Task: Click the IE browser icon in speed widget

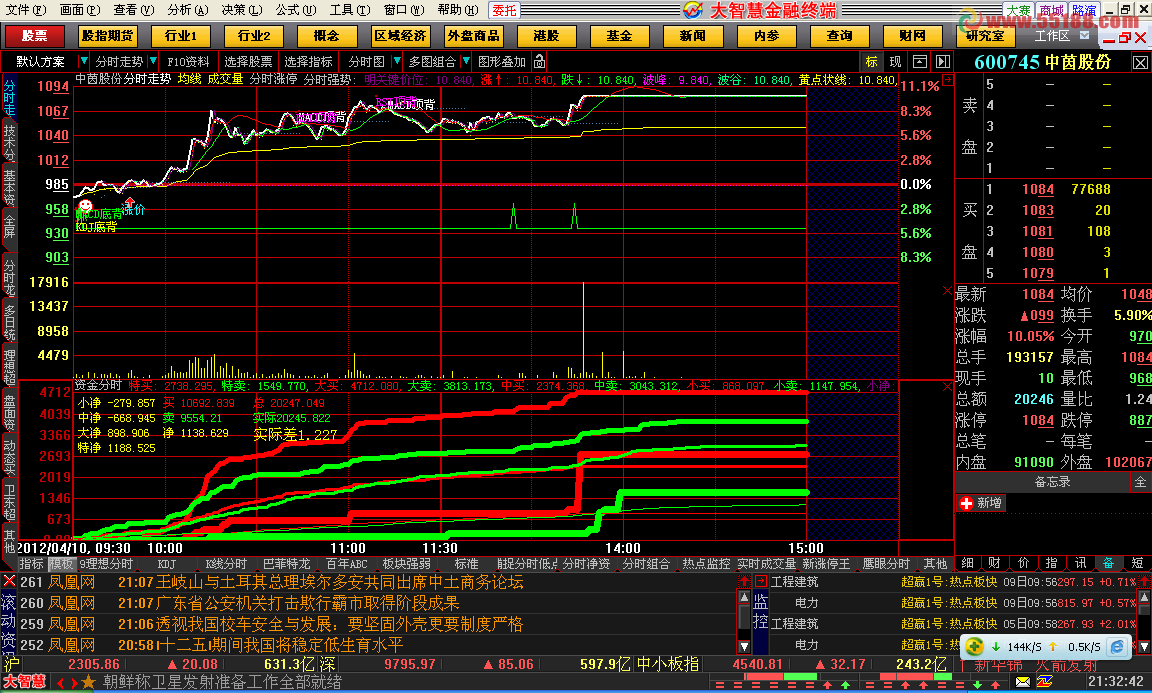Action: 1117,647
